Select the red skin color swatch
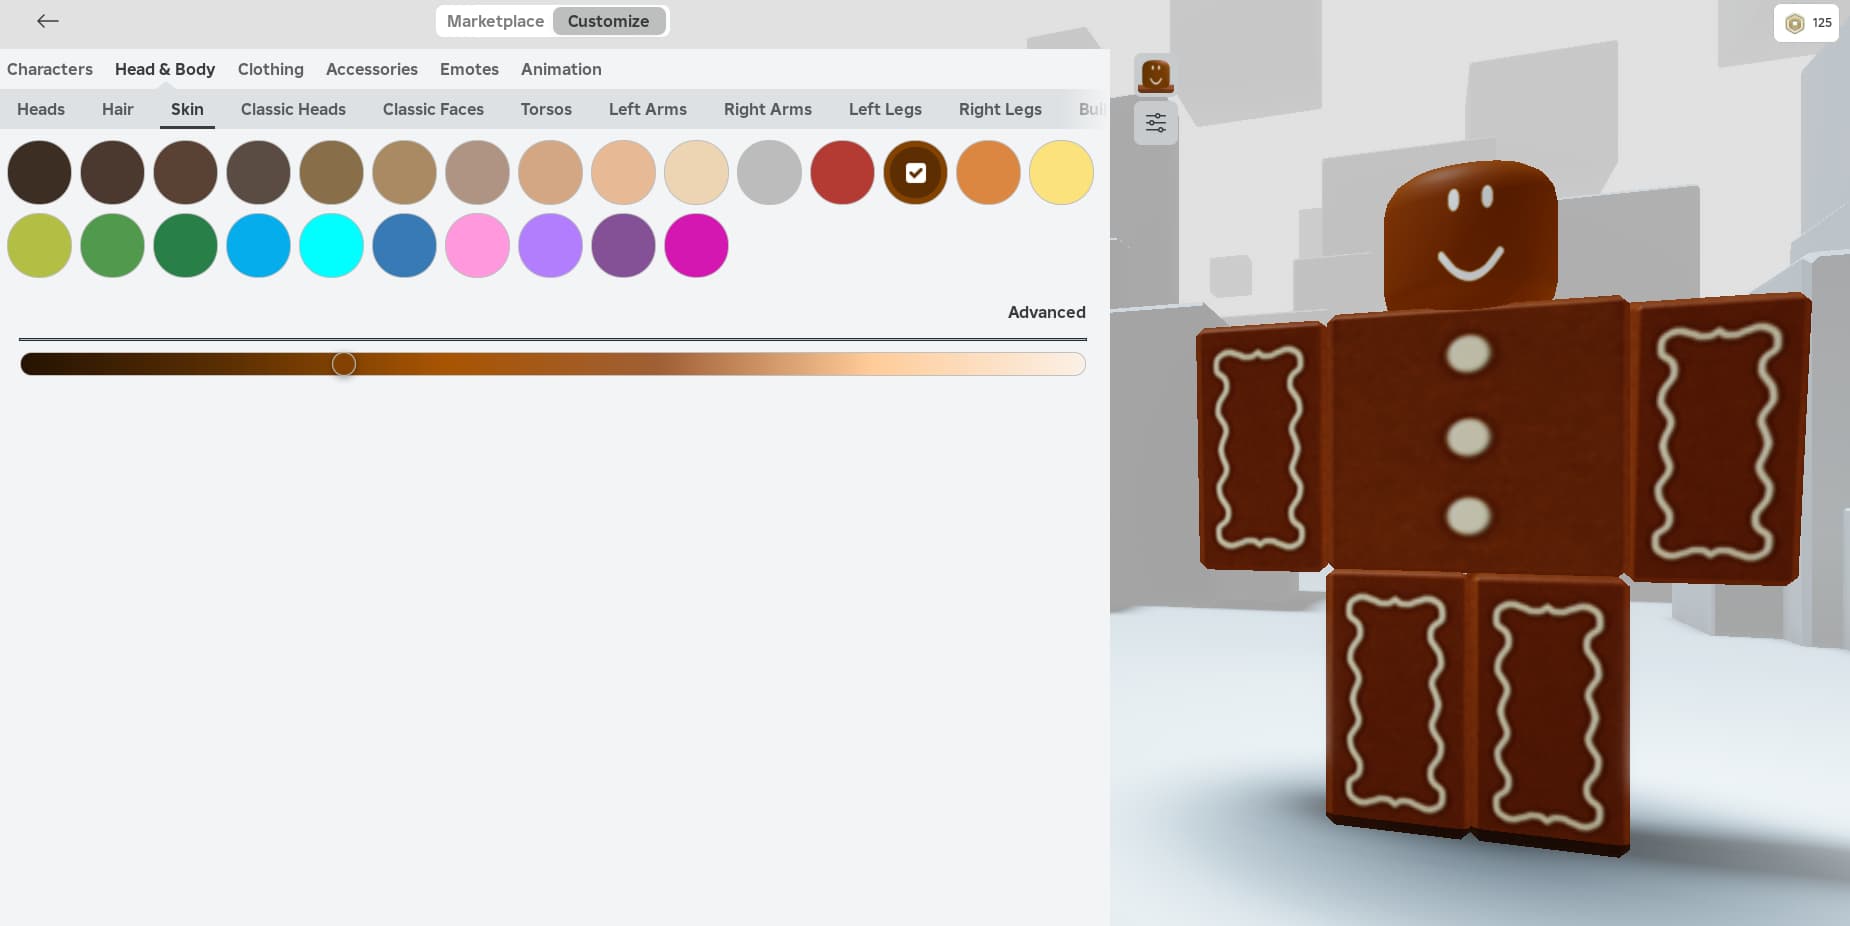Image resolution: width=1850 pixels, height=926 pixels. [x=842, y=172]
